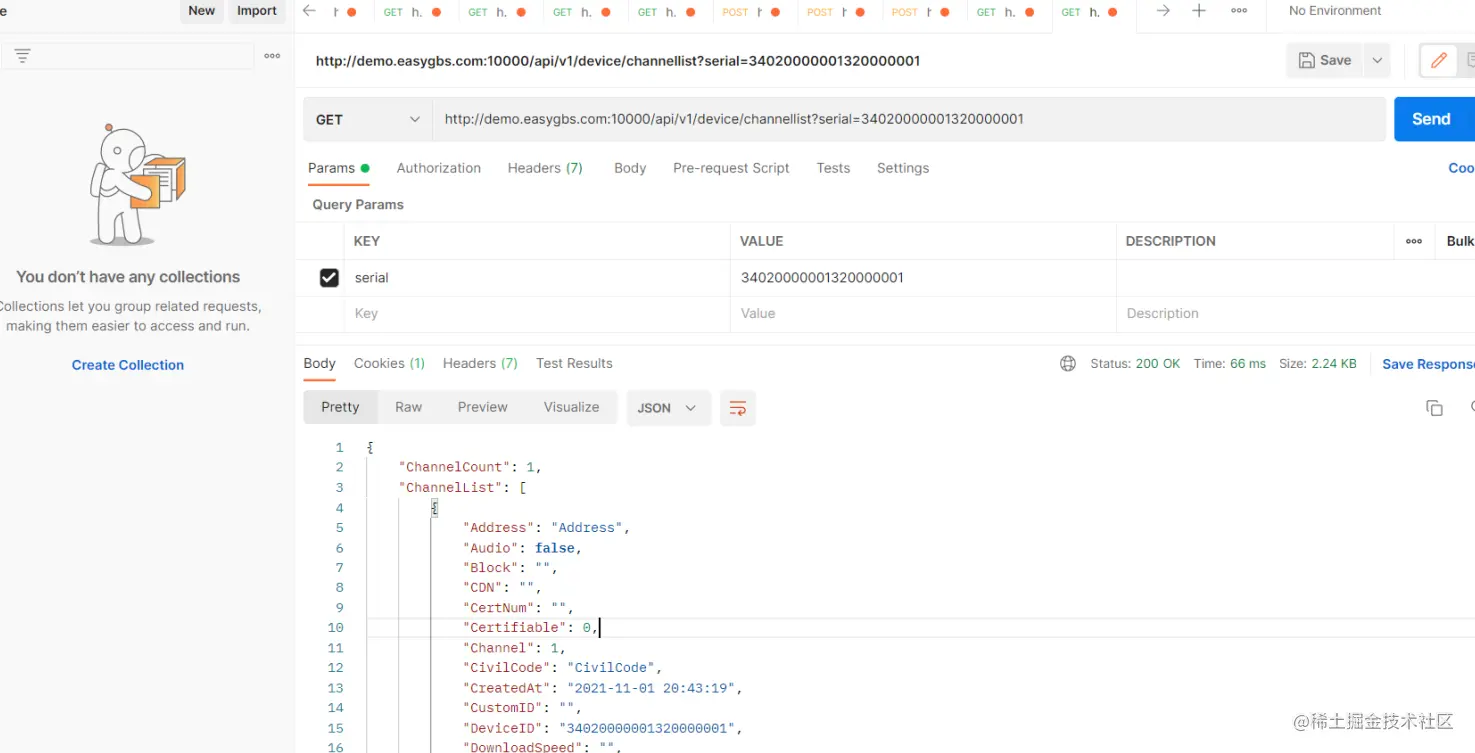The width and height of the screenshot is (1475, 753).
Task: Click the Size: 2.24 KB text
Action: click(x=1318, y=364)
